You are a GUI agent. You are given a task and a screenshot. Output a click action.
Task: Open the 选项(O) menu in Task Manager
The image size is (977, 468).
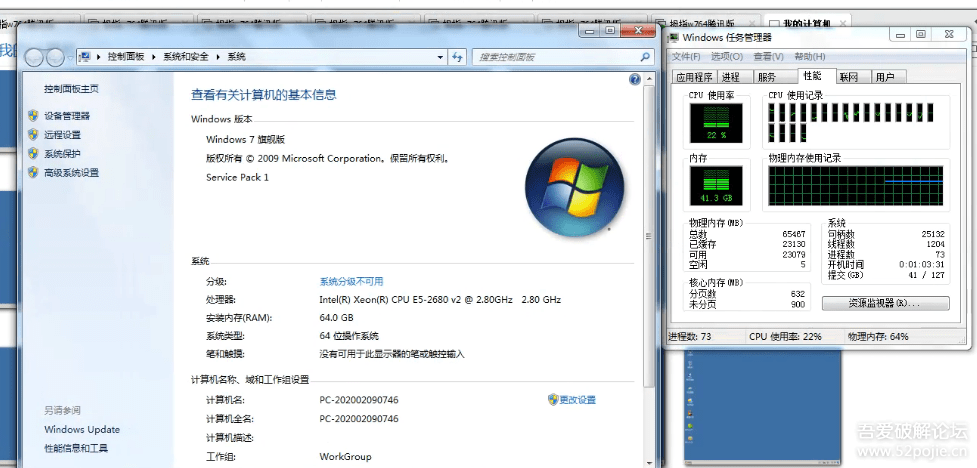coord(727,57)
